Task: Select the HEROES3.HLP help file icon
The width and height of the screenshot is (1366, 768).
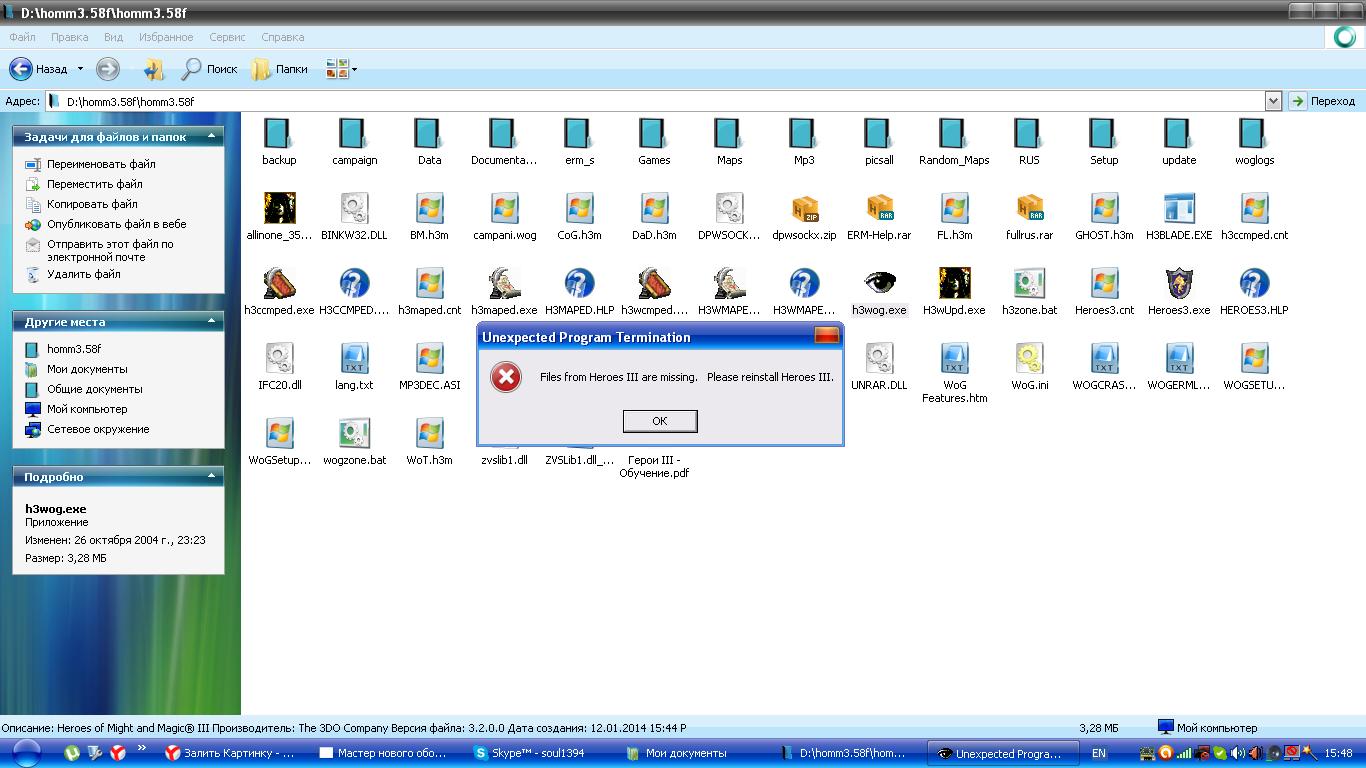Action: point(1254,283)
